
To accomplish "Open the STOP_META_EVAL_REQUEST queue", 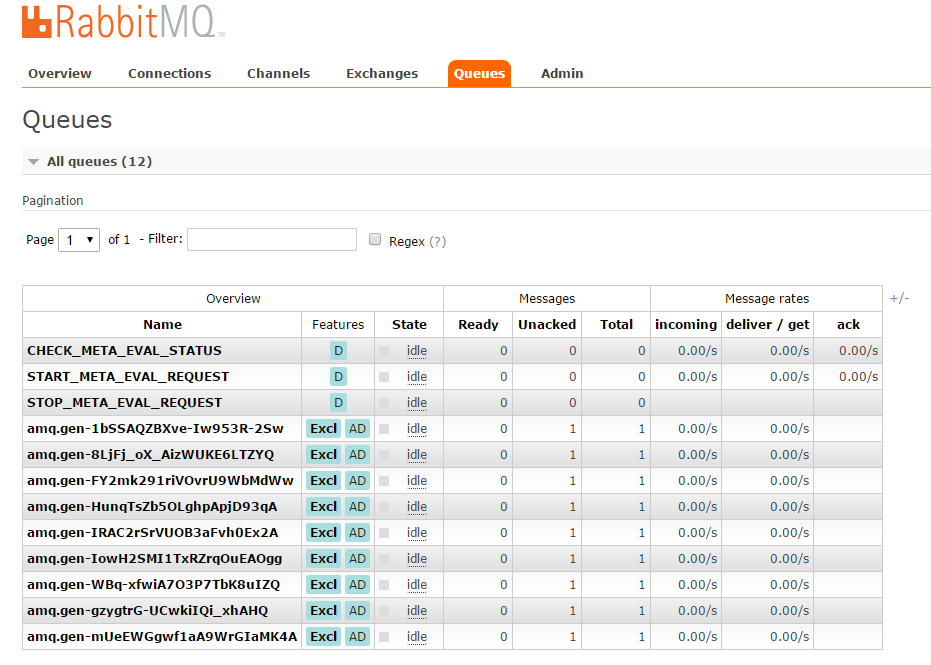I will click(124, 403).
